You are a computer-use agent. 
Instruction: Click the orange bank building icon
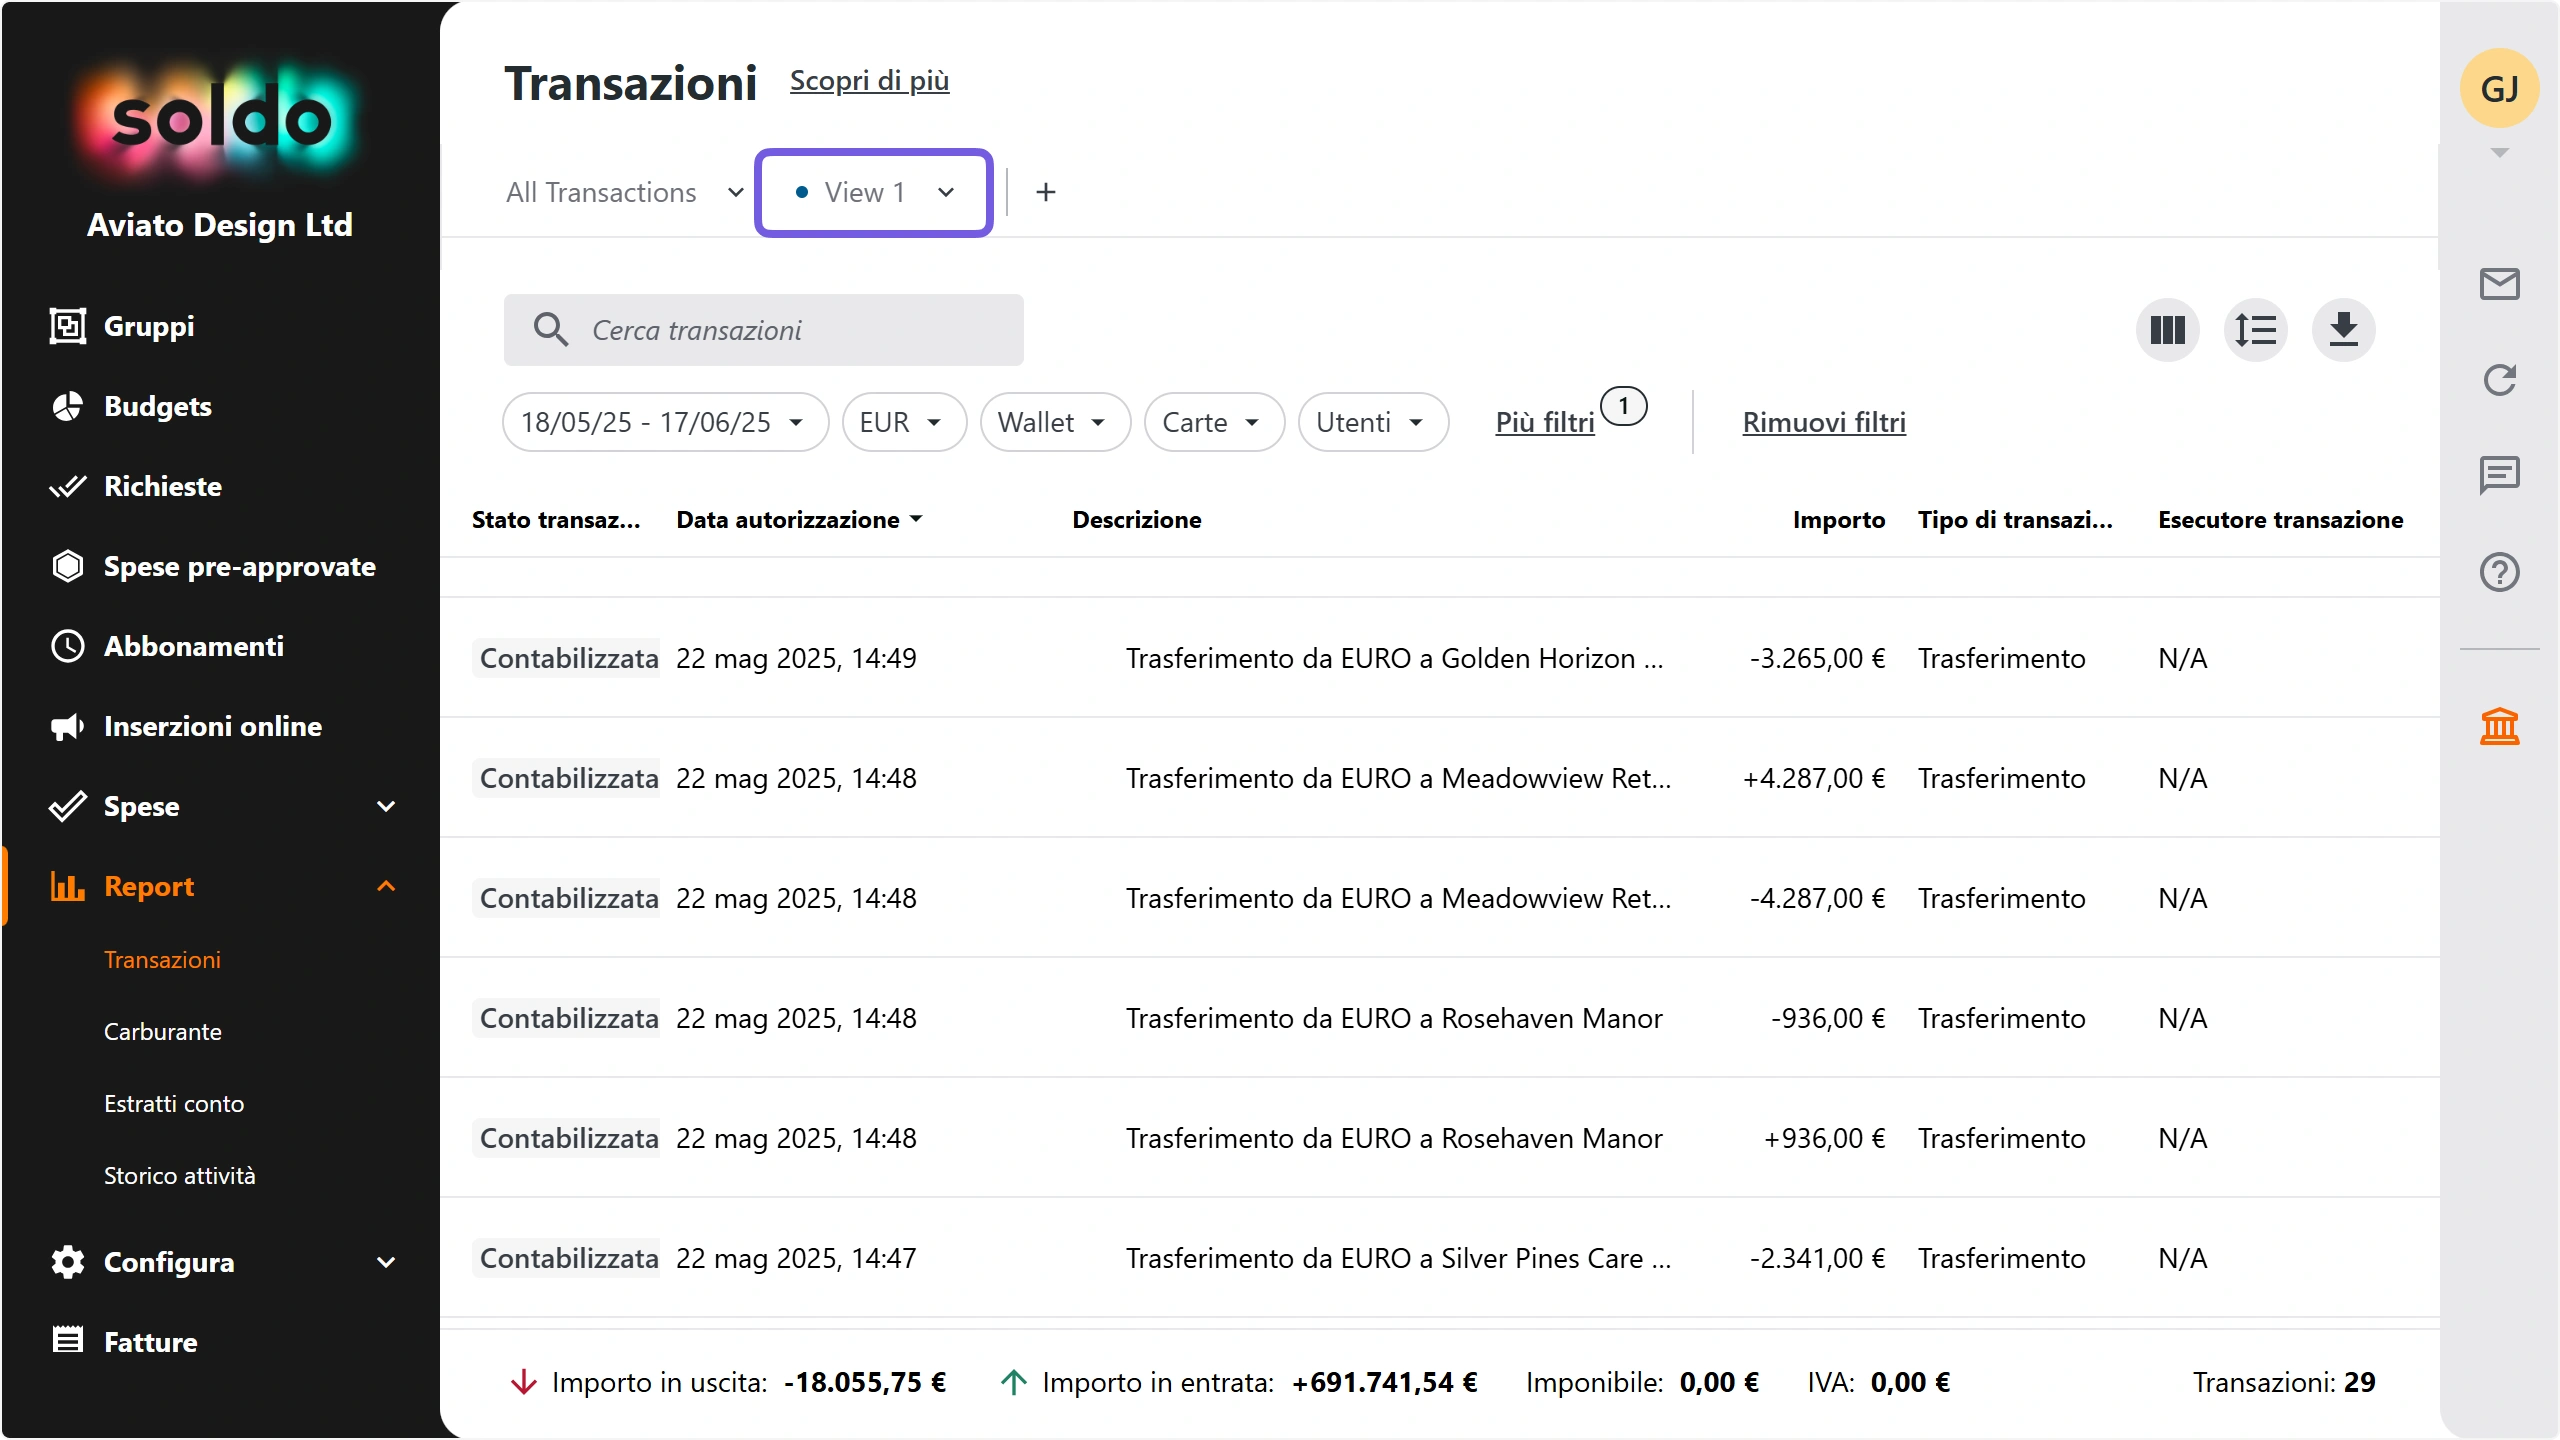point(2499,726)
